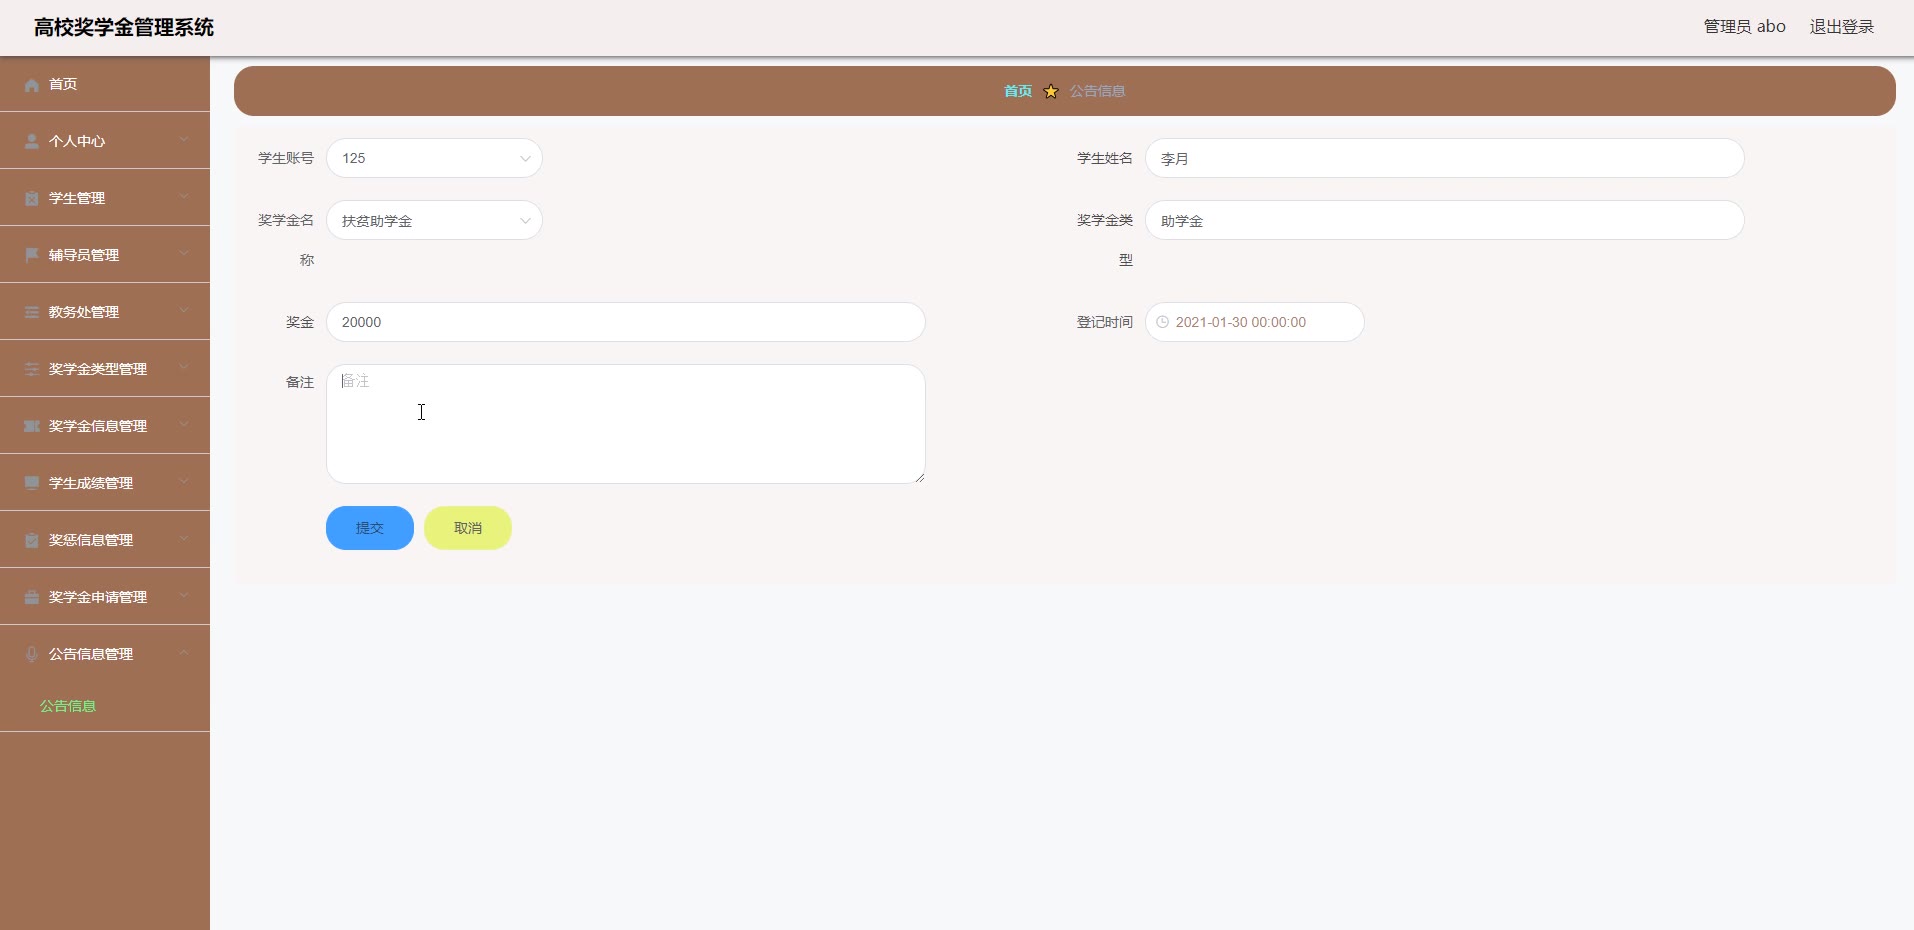Expand 奖学金信息管理 submenu chevron
The width and height of the screenshot is (1914, 930).
(184, 425)
